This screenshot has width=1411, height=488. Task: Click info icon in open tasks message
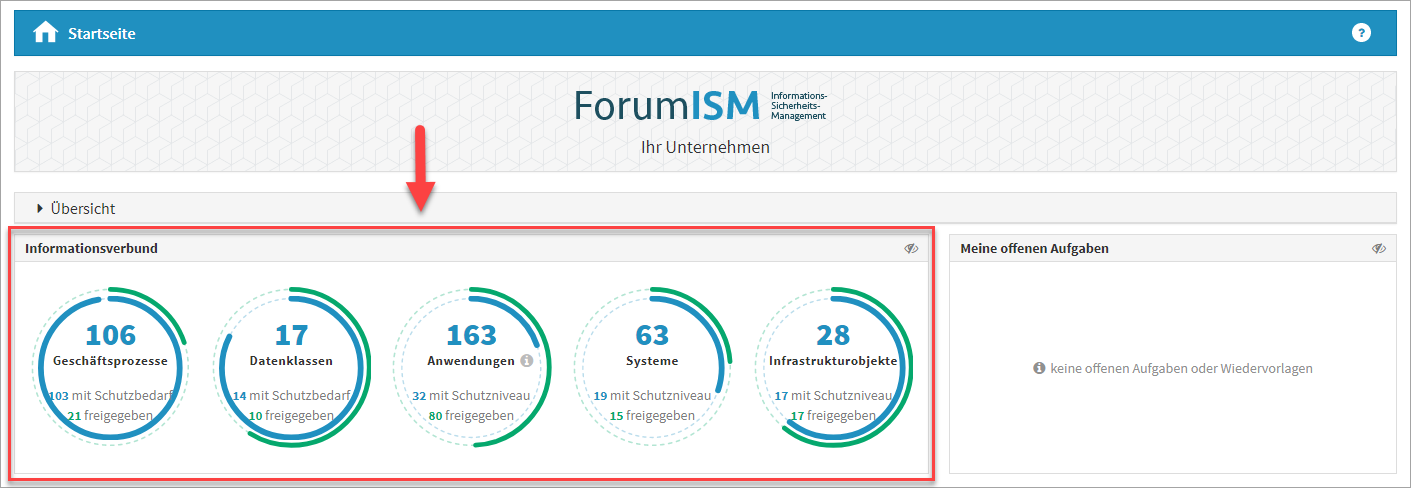pos(1039,369)
